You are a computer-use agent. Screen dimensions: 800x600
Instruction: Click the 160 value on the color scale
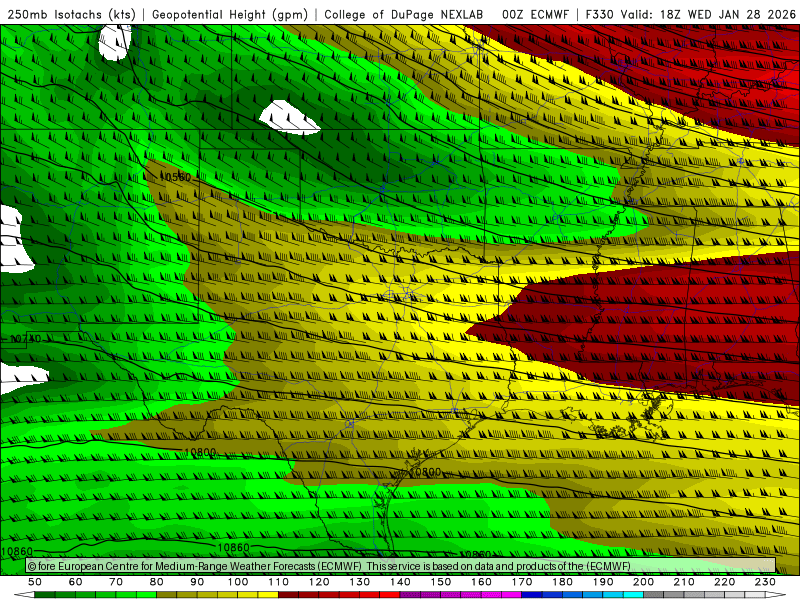pyautogui.click(x=481, y=582)
